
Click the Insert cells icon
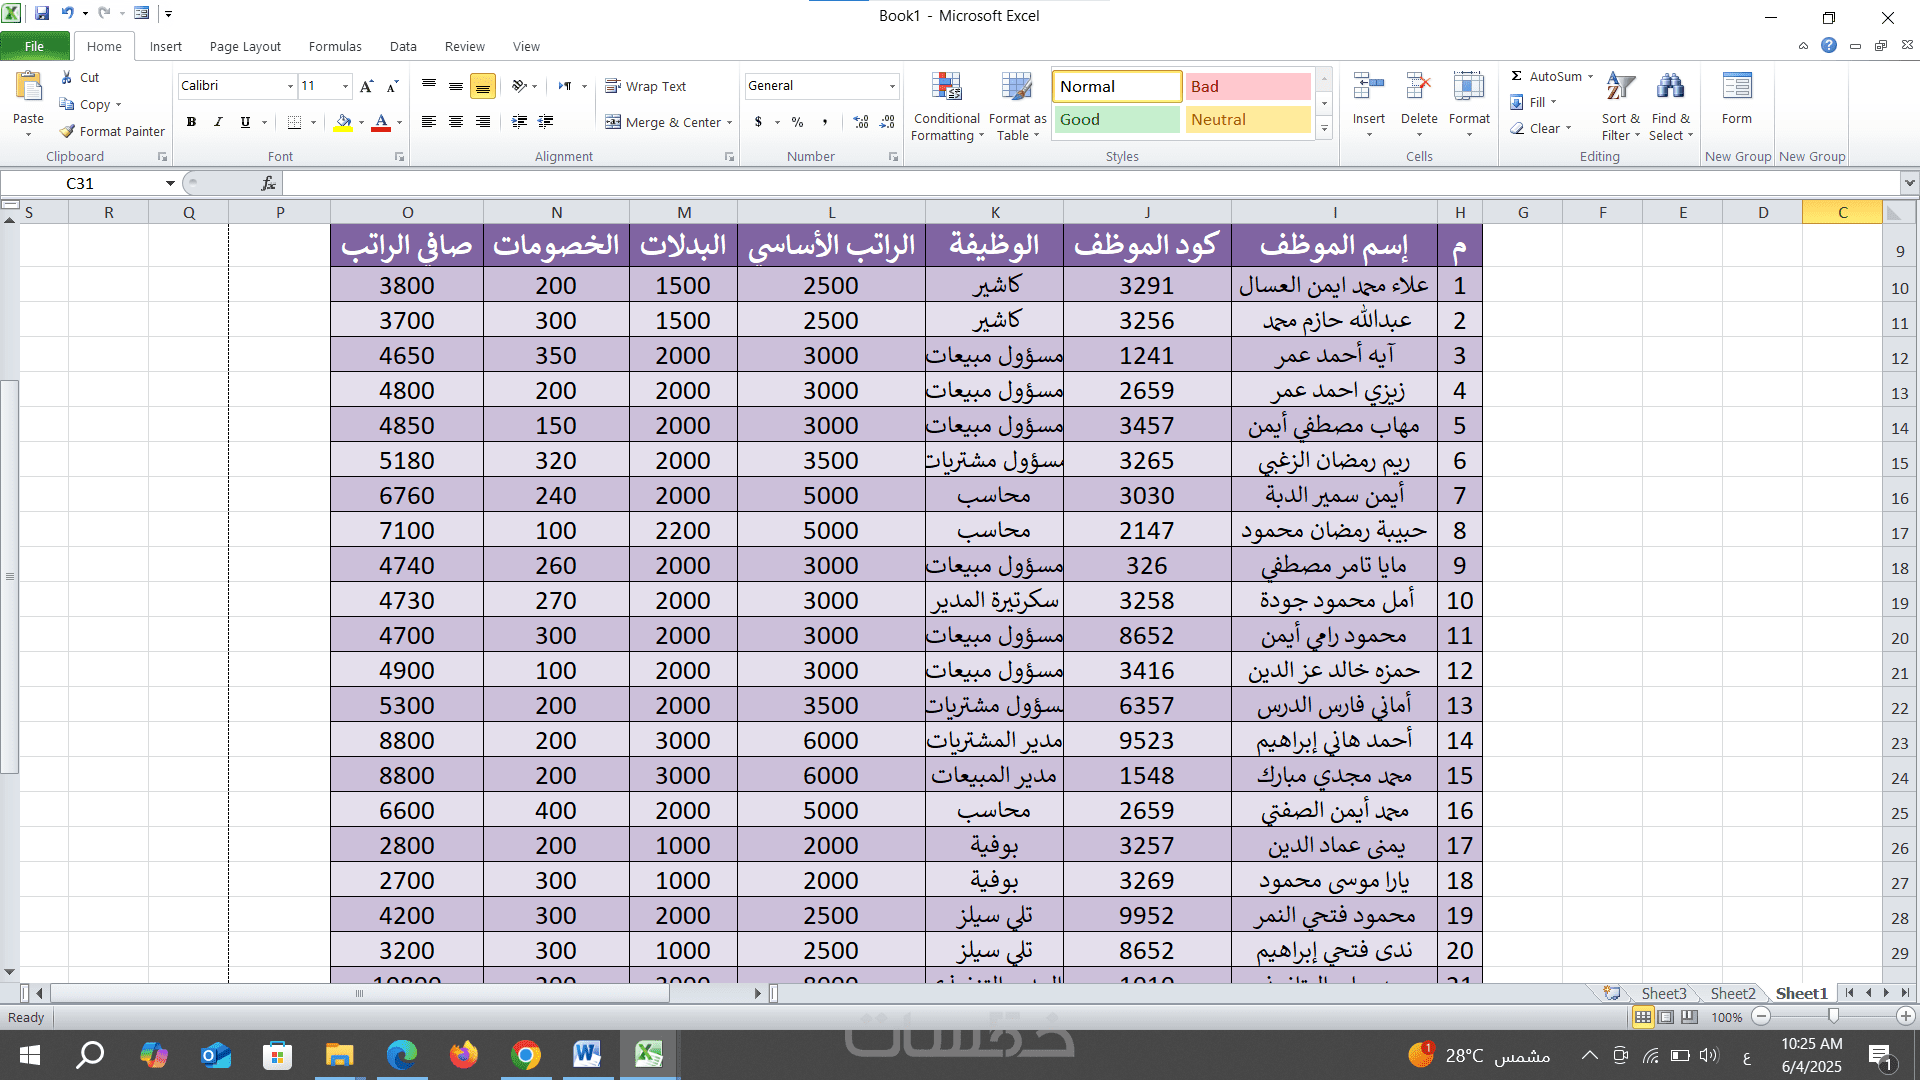point(1368,88)
